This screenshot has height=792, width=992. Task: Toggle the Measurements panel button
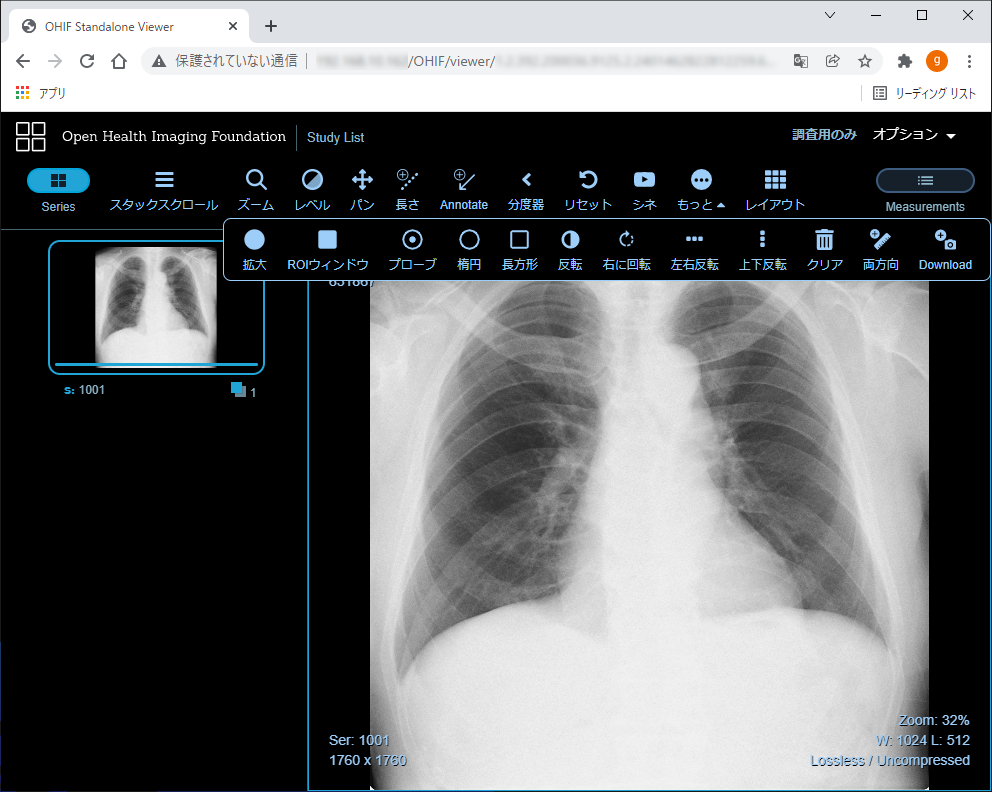tap(925, 181)
